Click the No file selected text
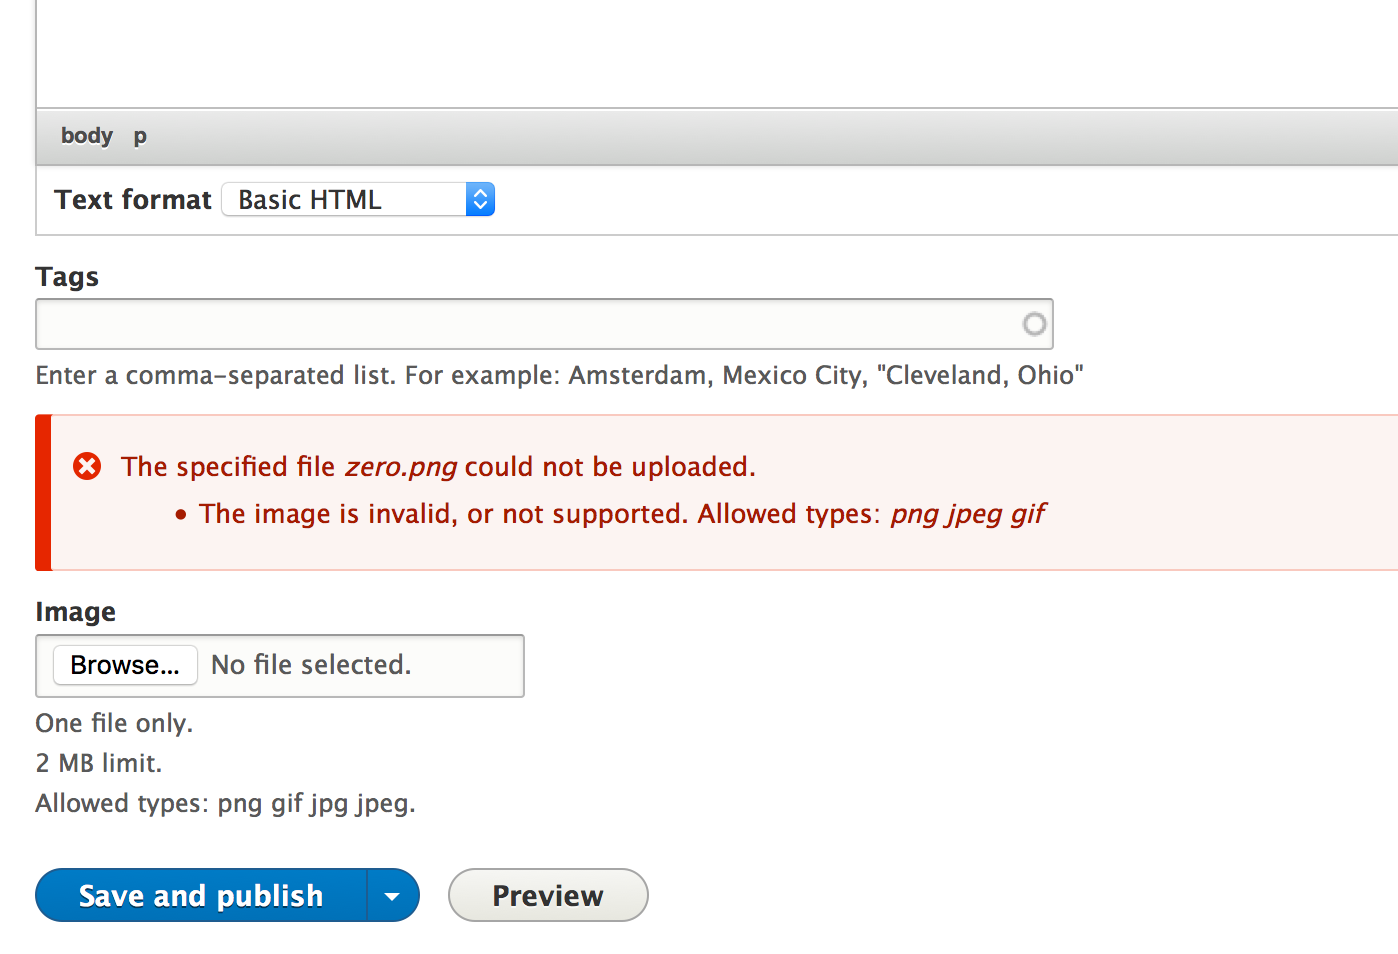The width and height of the screenshot is (1398, 954). [311, 665]
